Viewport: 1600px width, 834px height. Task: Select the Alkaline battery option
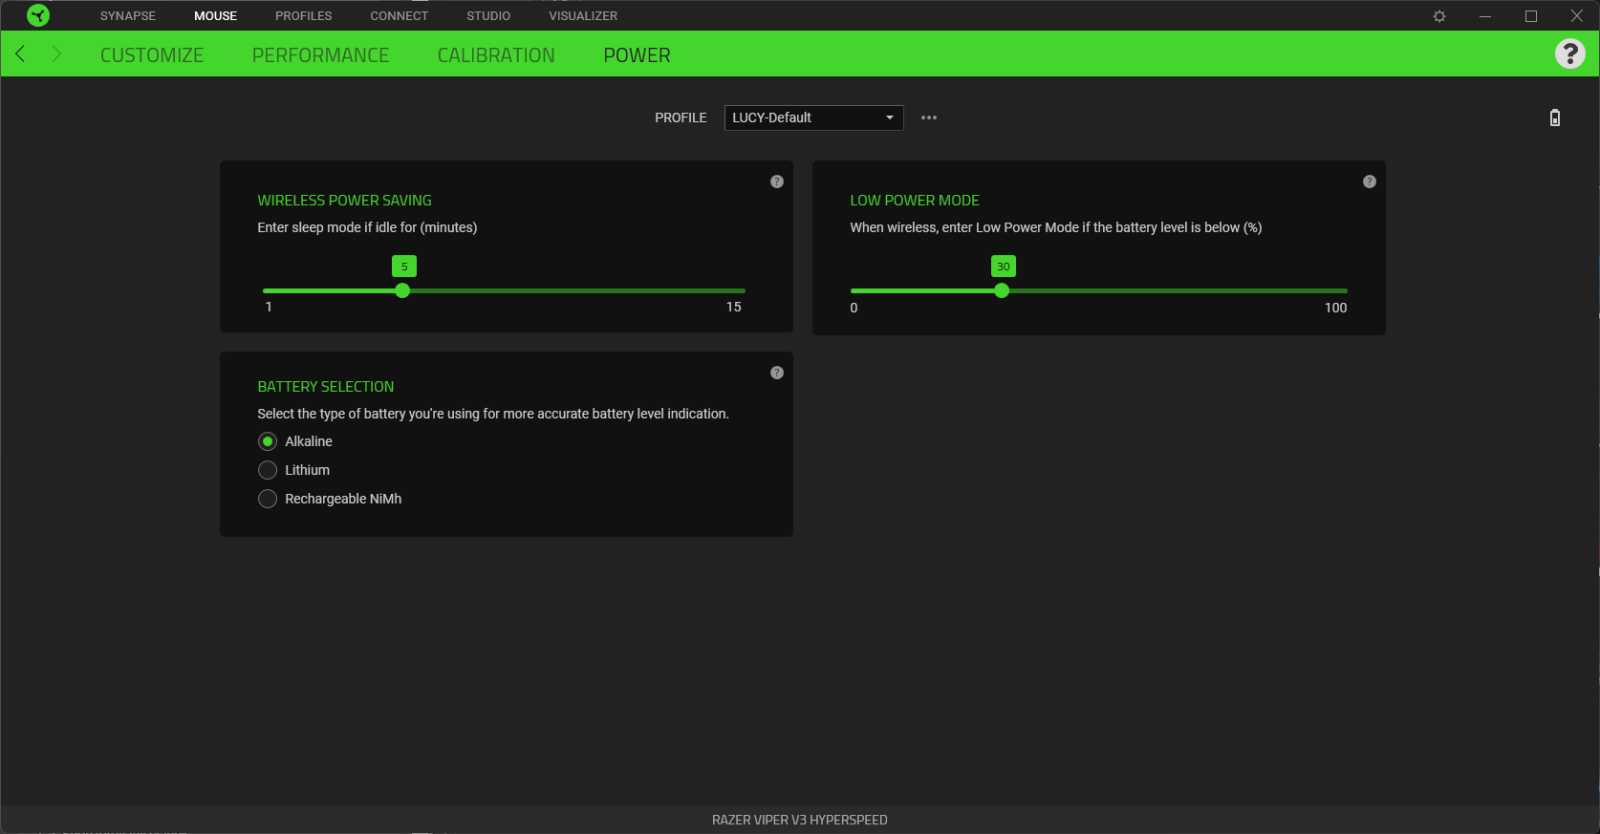coord(267,441)
